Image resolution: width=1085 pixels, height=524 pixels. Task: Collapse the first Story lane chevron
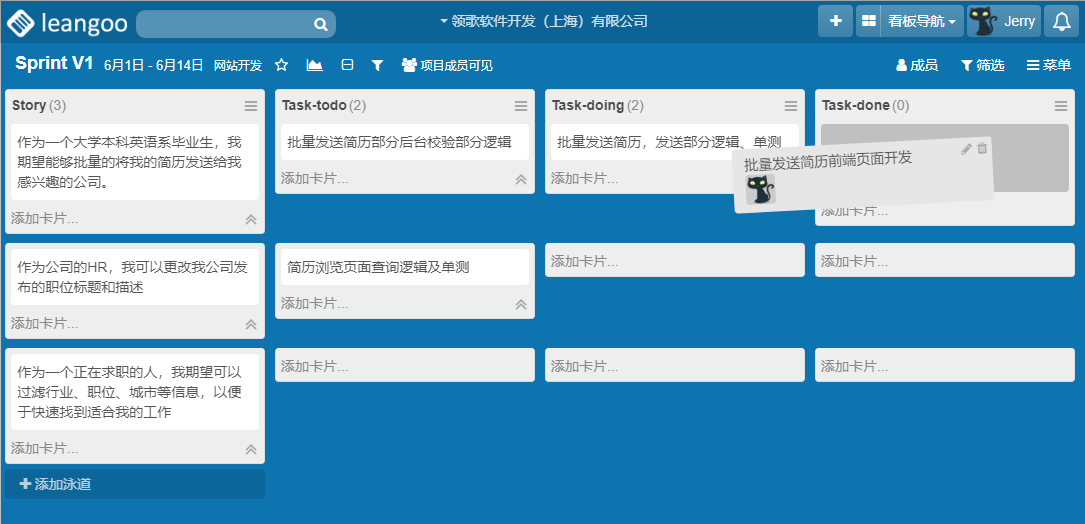point(251,219)
